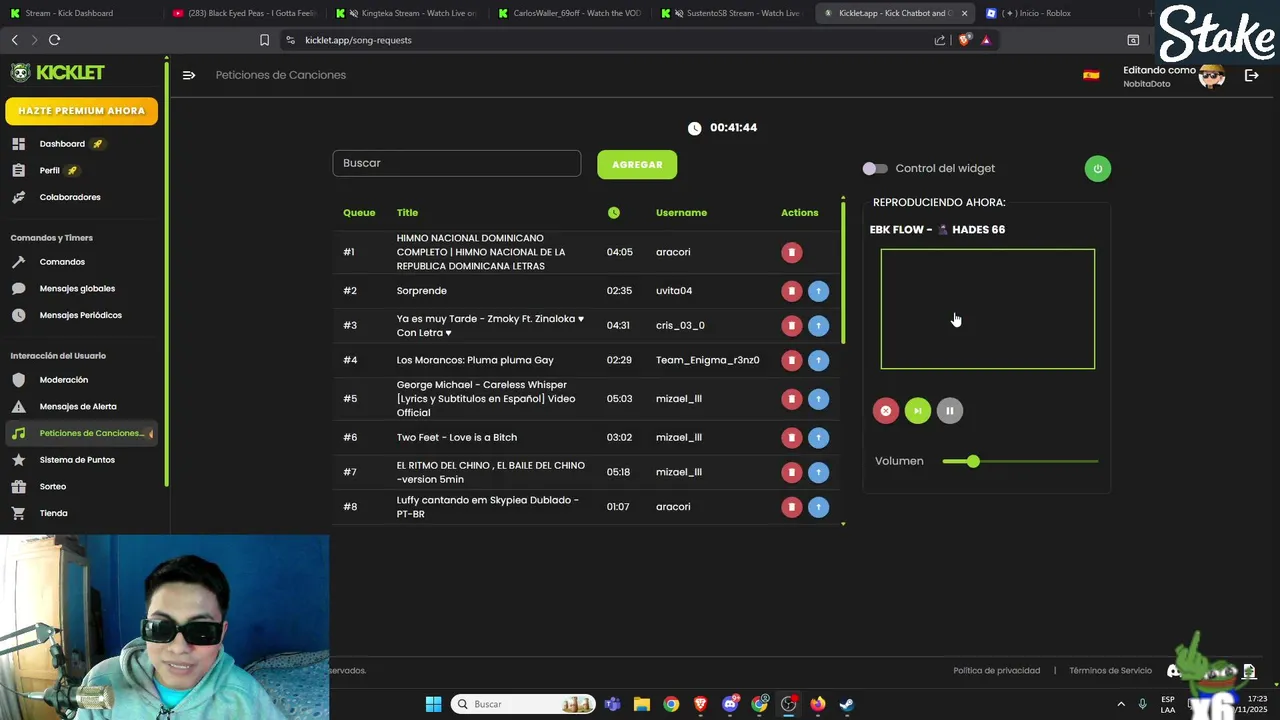Image resolution: width=1280 pixels, height=720 pixels.
Task: Open Términos de Servicio link
Action: click(1110, 671)
